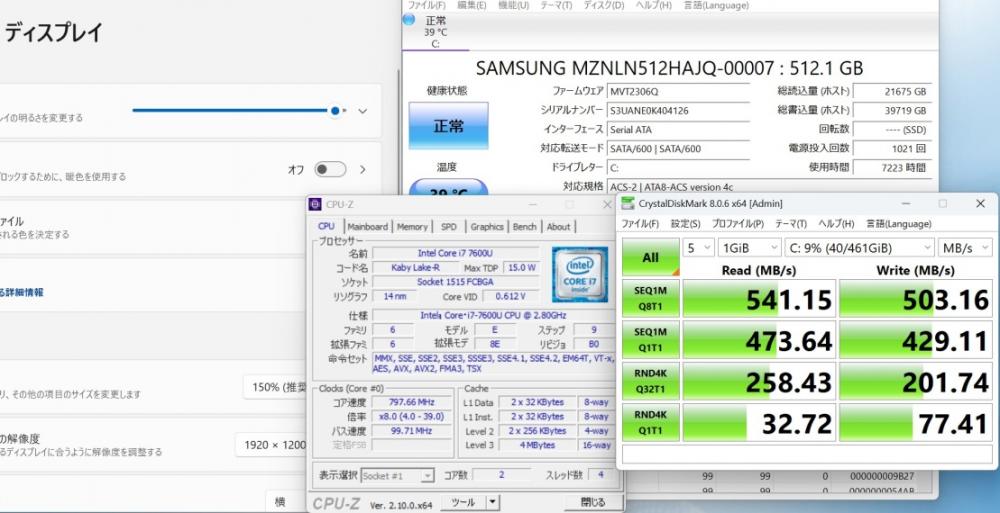Open the 詳細情報 link in display settings

point(22,292)
